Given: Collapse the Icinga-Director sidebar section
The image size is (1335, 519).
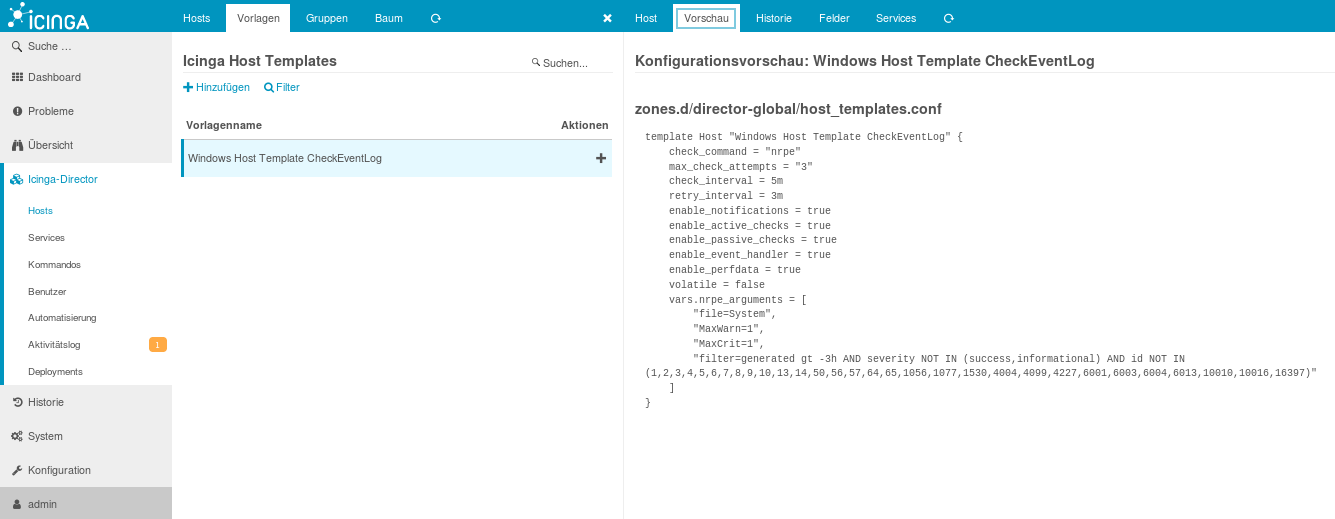Looking at the screenshot, I should (62, 179).
